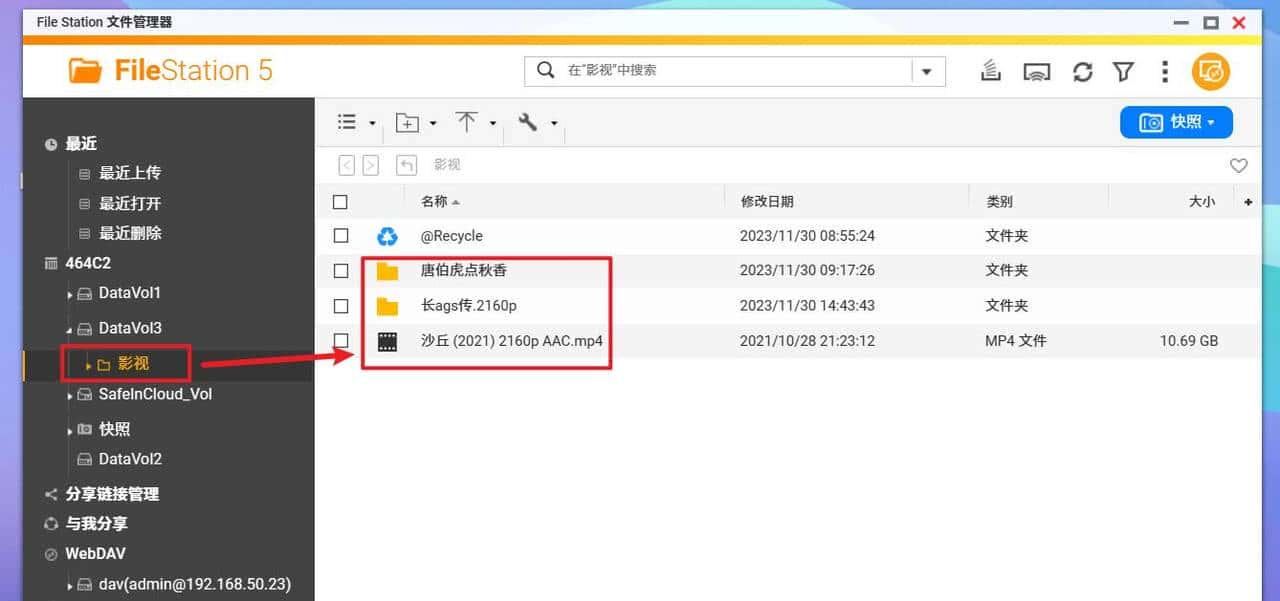Sort by the 大小 column header

point(1202,201)
